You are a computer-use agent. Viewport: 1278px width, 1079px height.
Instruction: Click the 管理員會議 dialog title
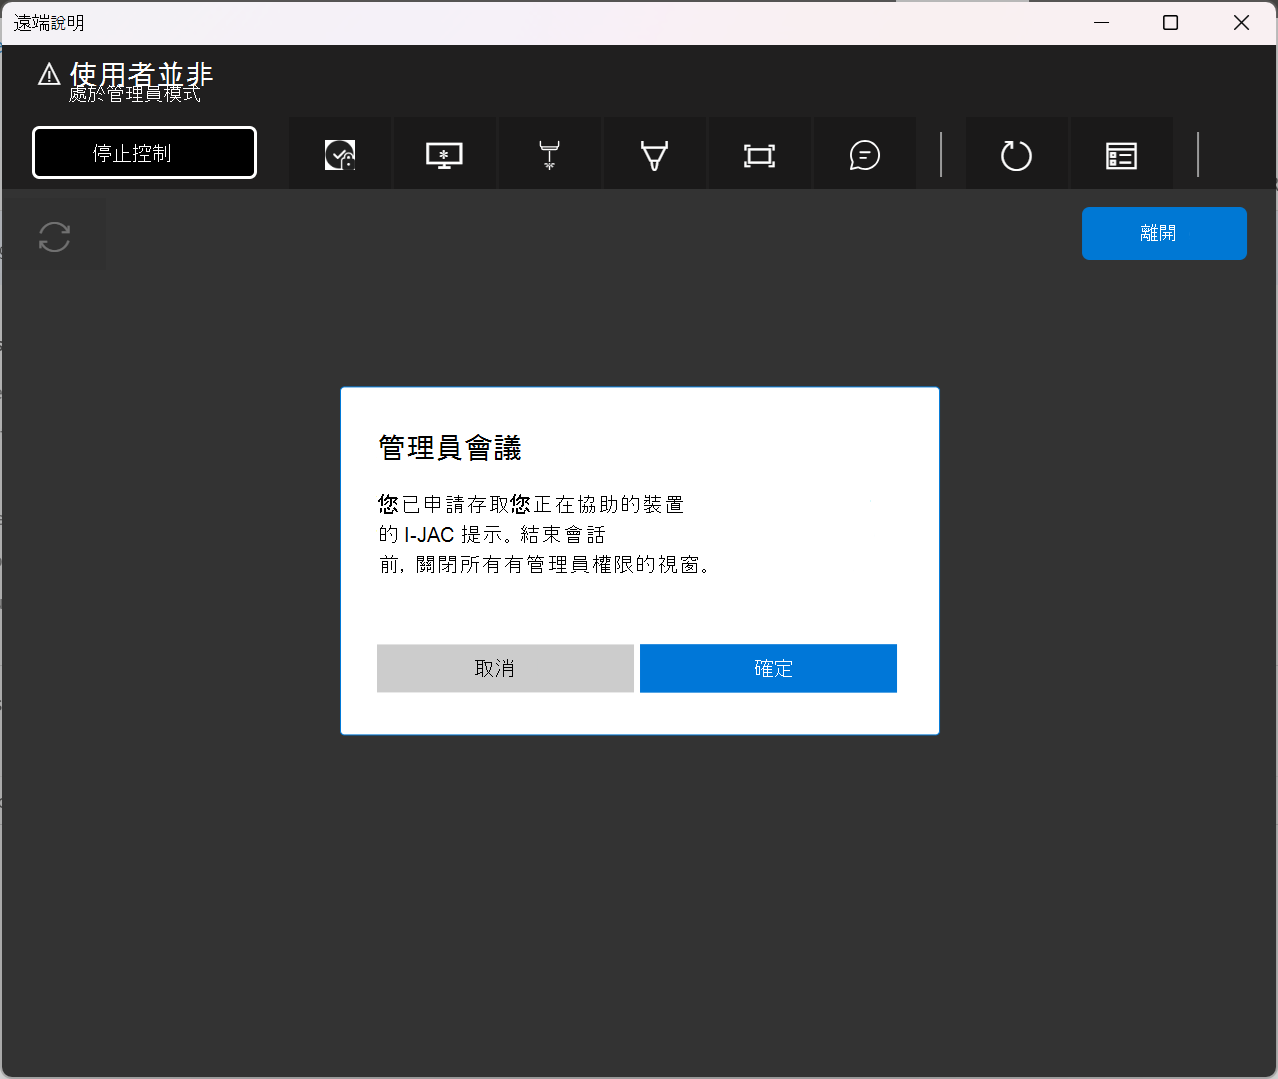pos(450,448)
